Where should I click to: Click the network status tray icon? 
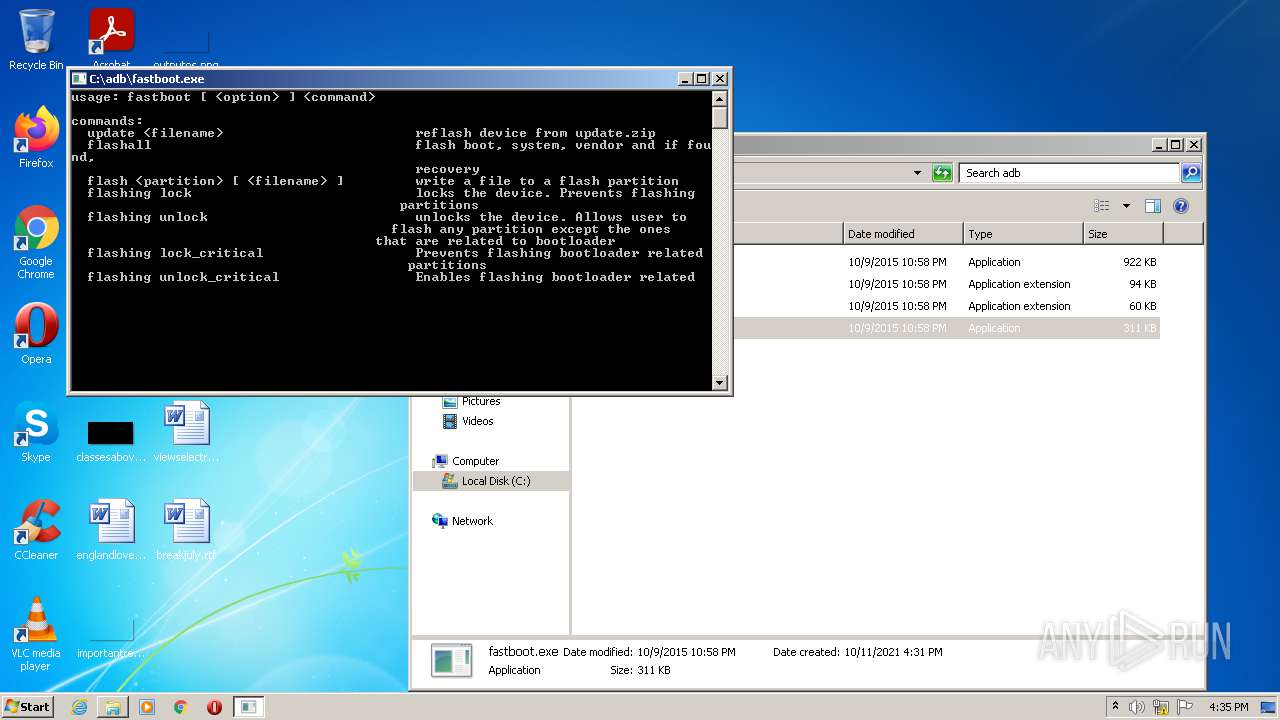click(x=1161, y=707)
